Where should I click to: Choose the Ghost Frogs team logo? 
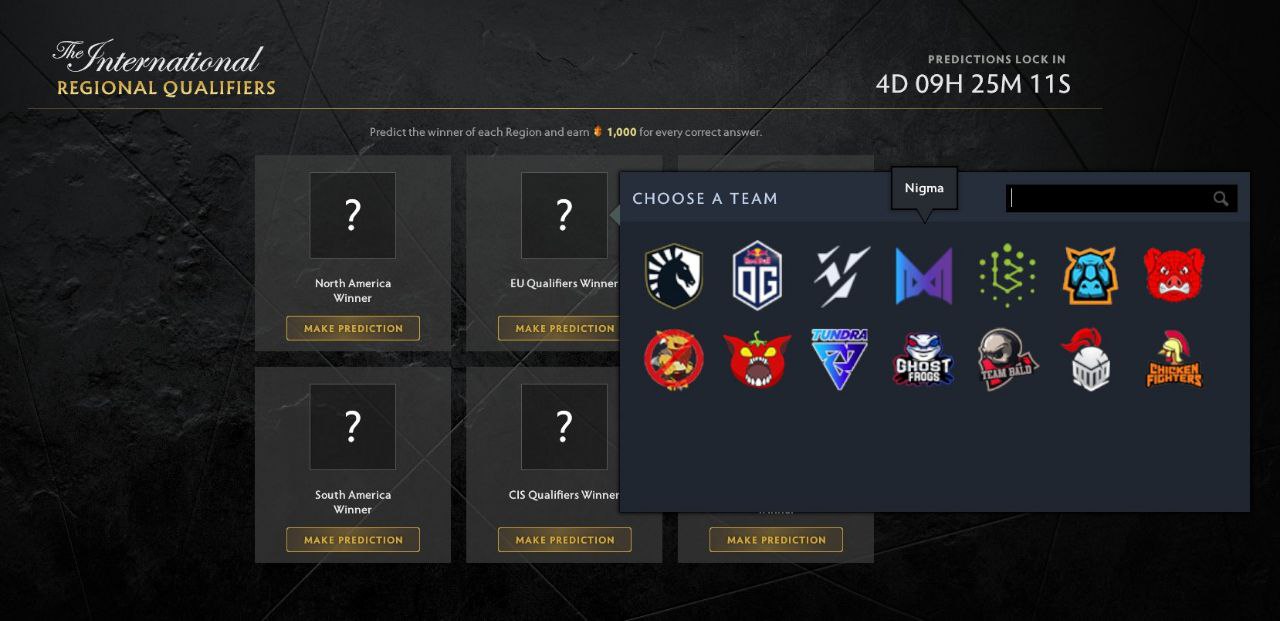(x=923, y=360)
